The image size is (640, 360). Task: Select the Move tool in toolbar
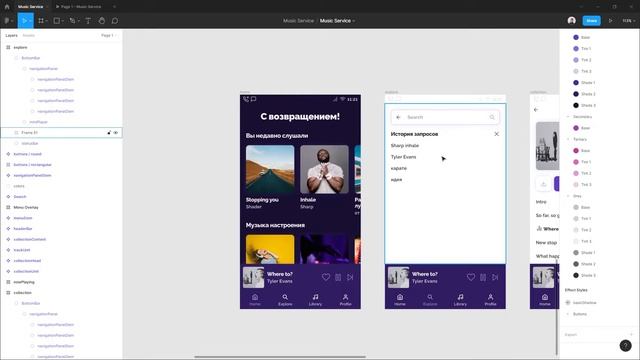point(24,20)
